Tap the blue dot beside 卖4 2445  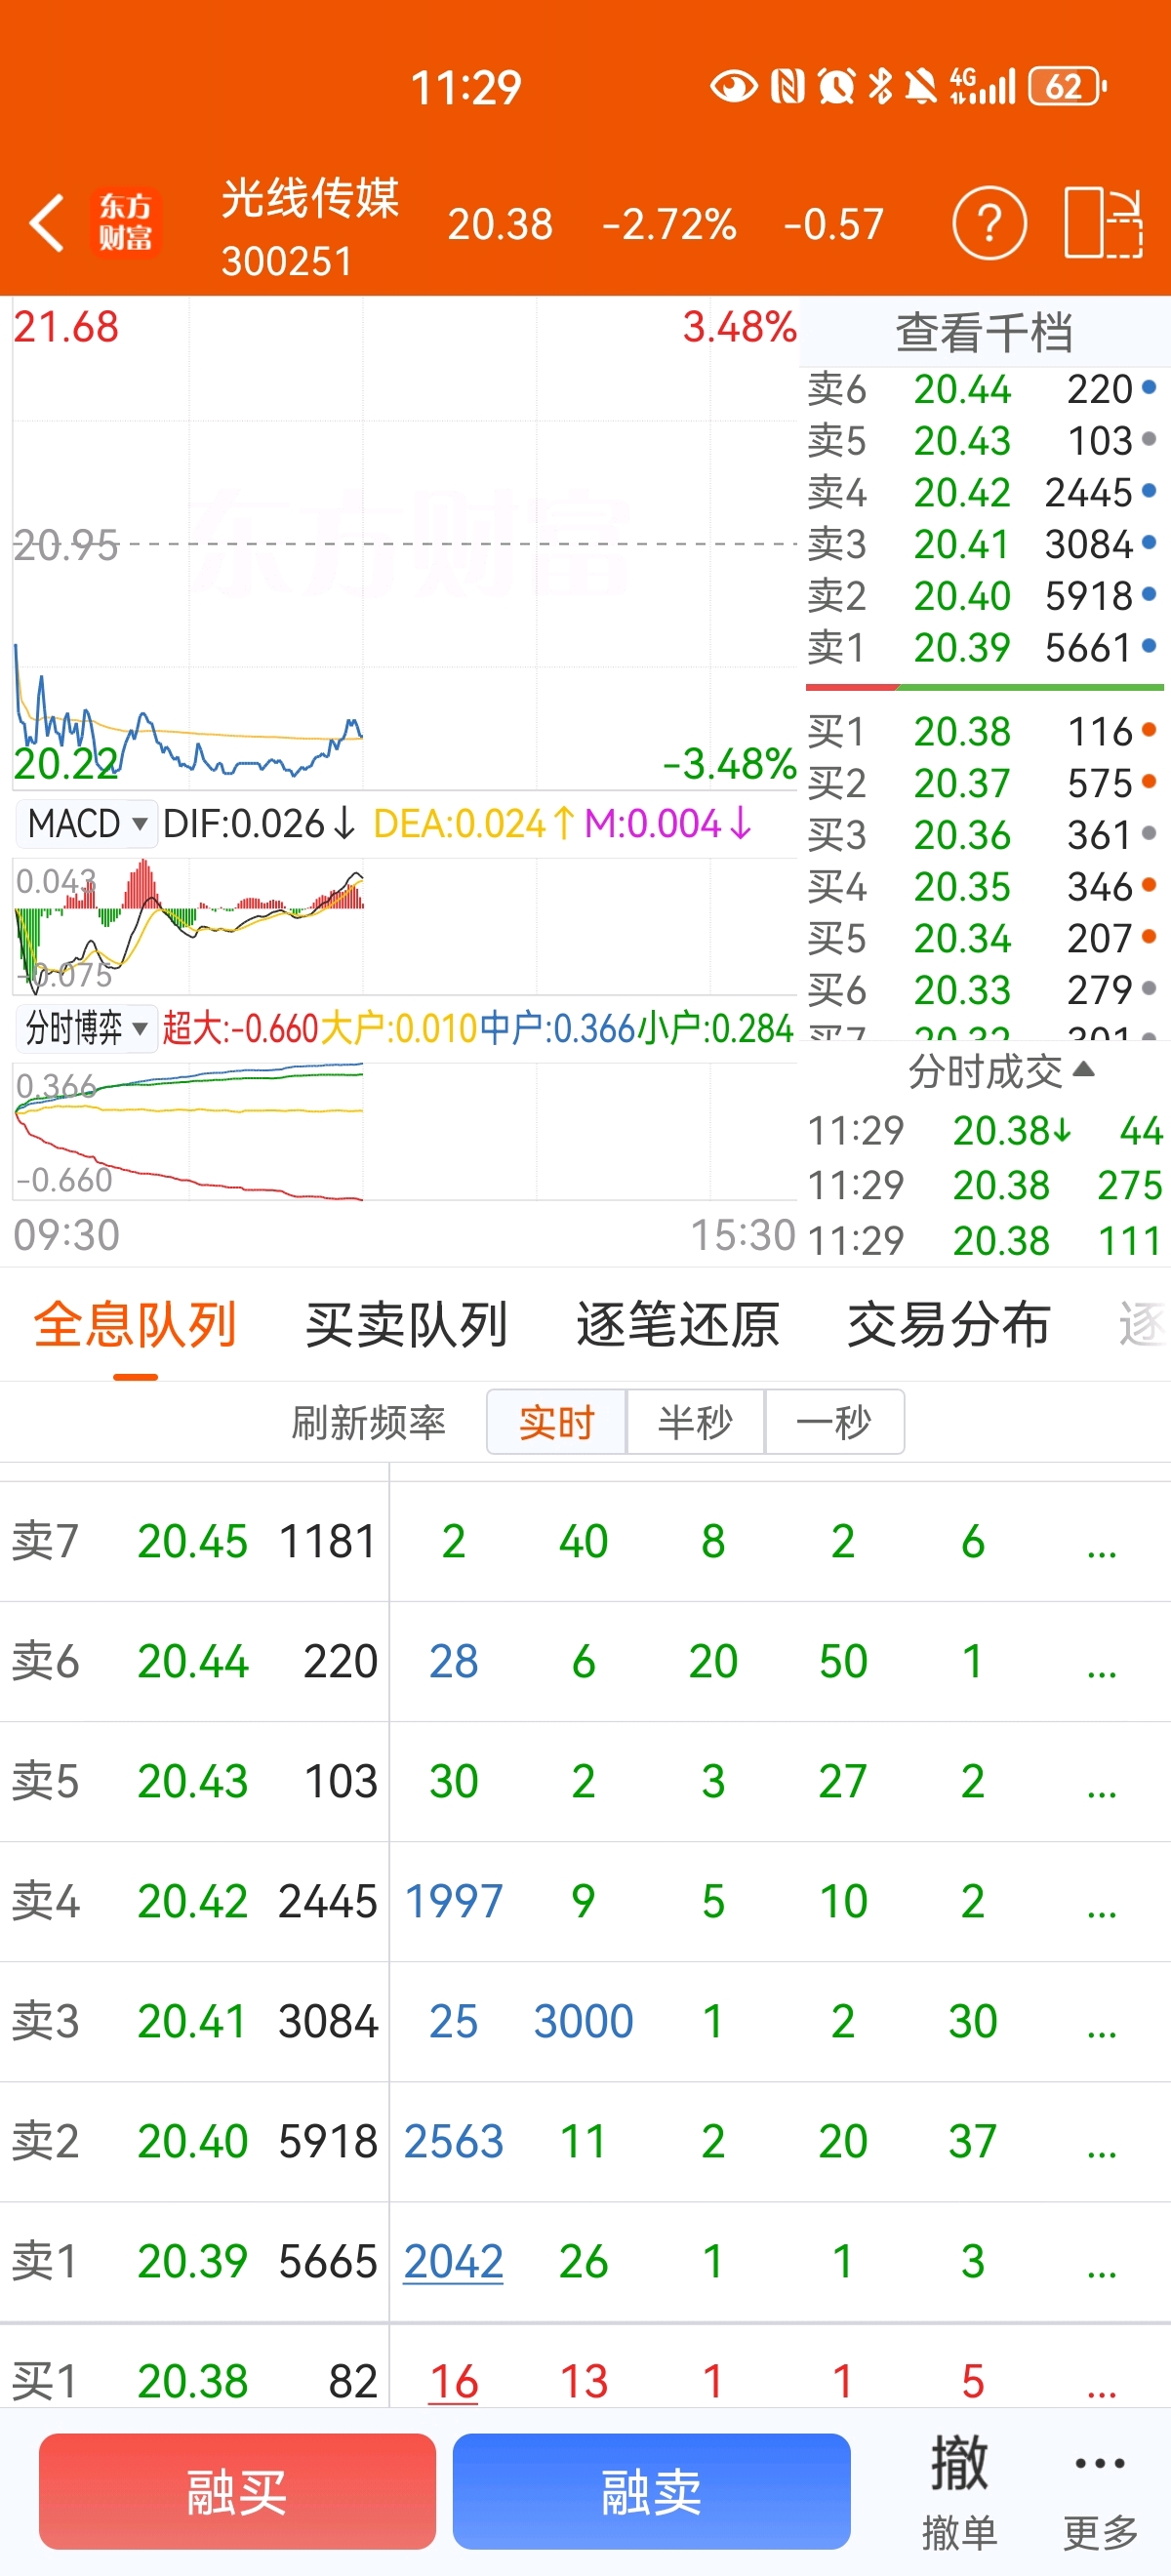point(1149,491)
